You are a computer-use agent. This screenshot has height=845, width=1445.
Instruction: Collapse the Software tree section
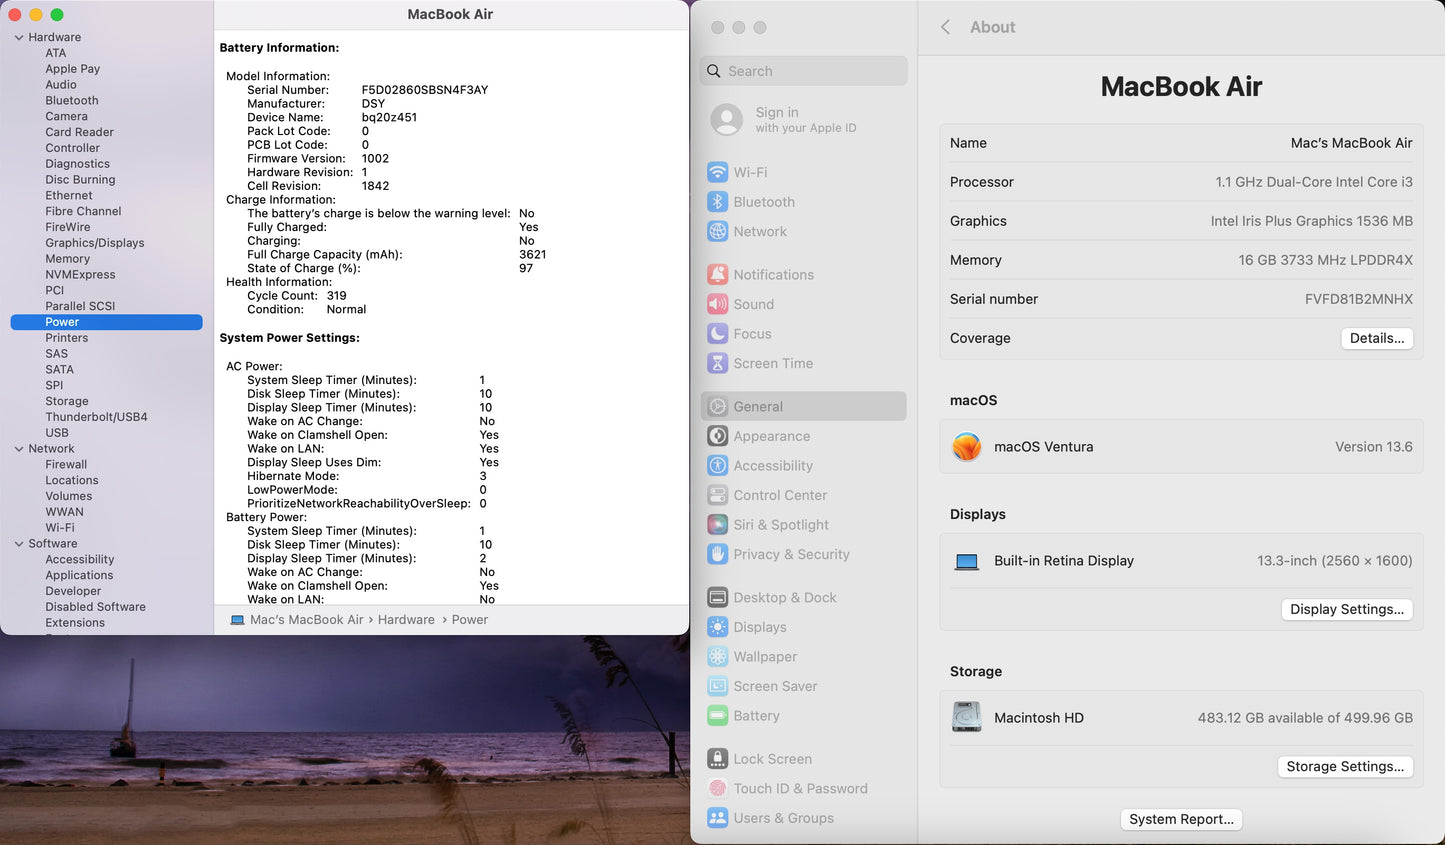point(19,544)
